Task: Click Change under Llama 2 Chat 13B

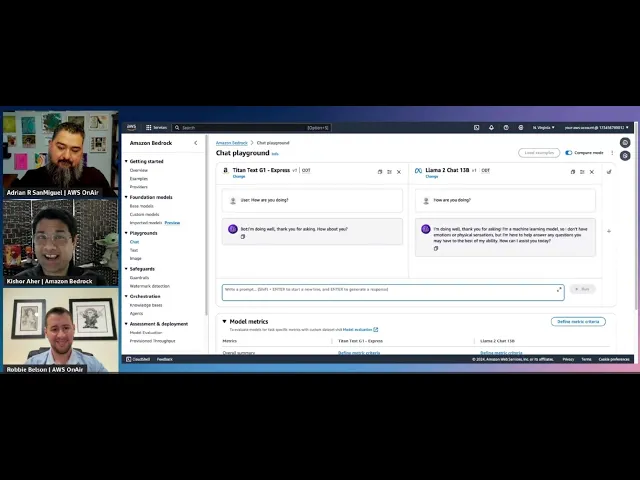Action: click(x=431, y=177)
